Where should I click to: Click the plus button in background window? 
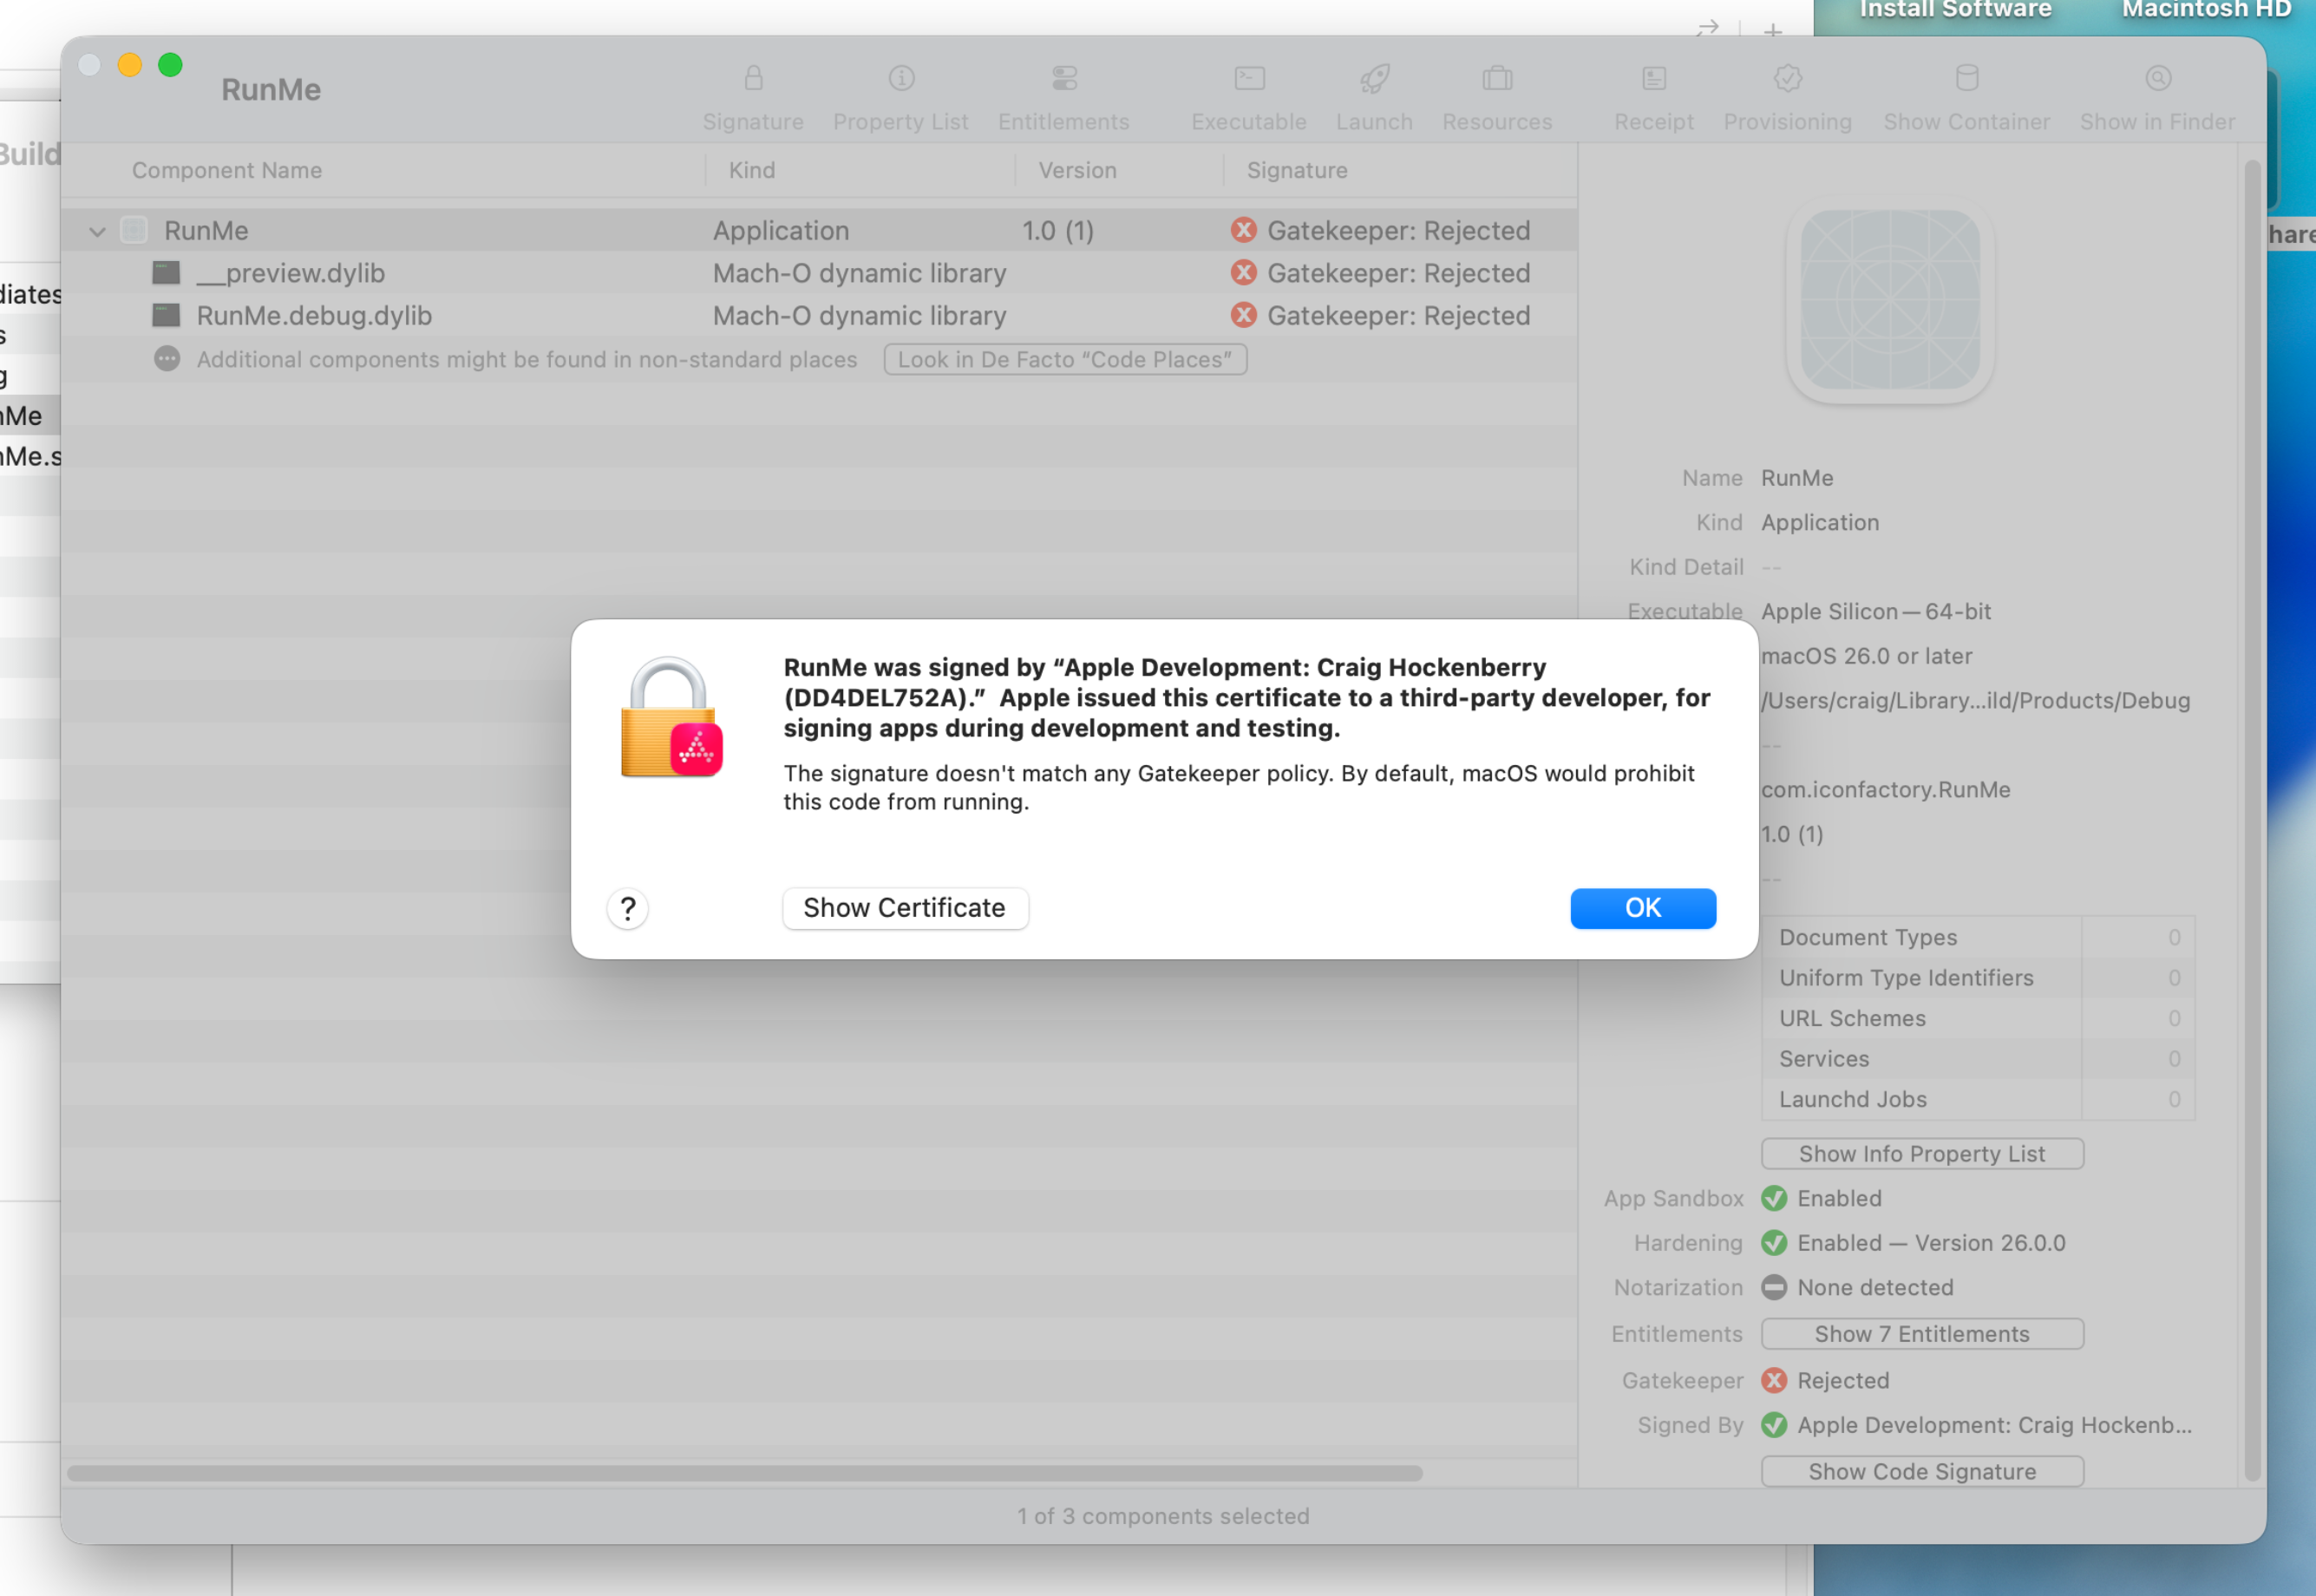coord(1773,30)
